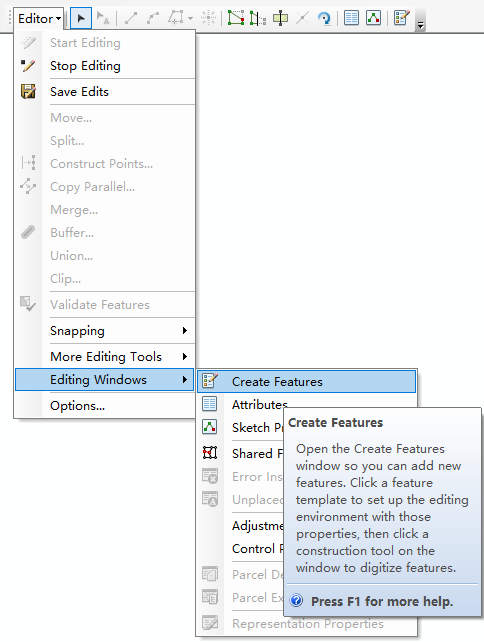Select the Edit Tool arrow icon
484x642 pixels.
click(81, 18)
